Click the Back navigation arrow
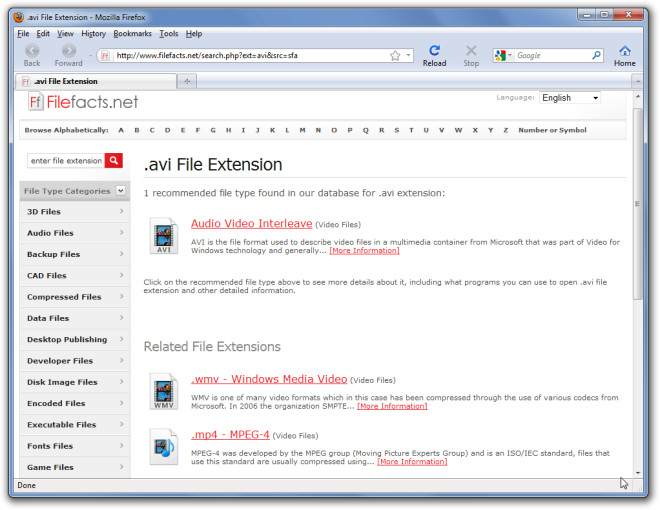 click(32, 51)
